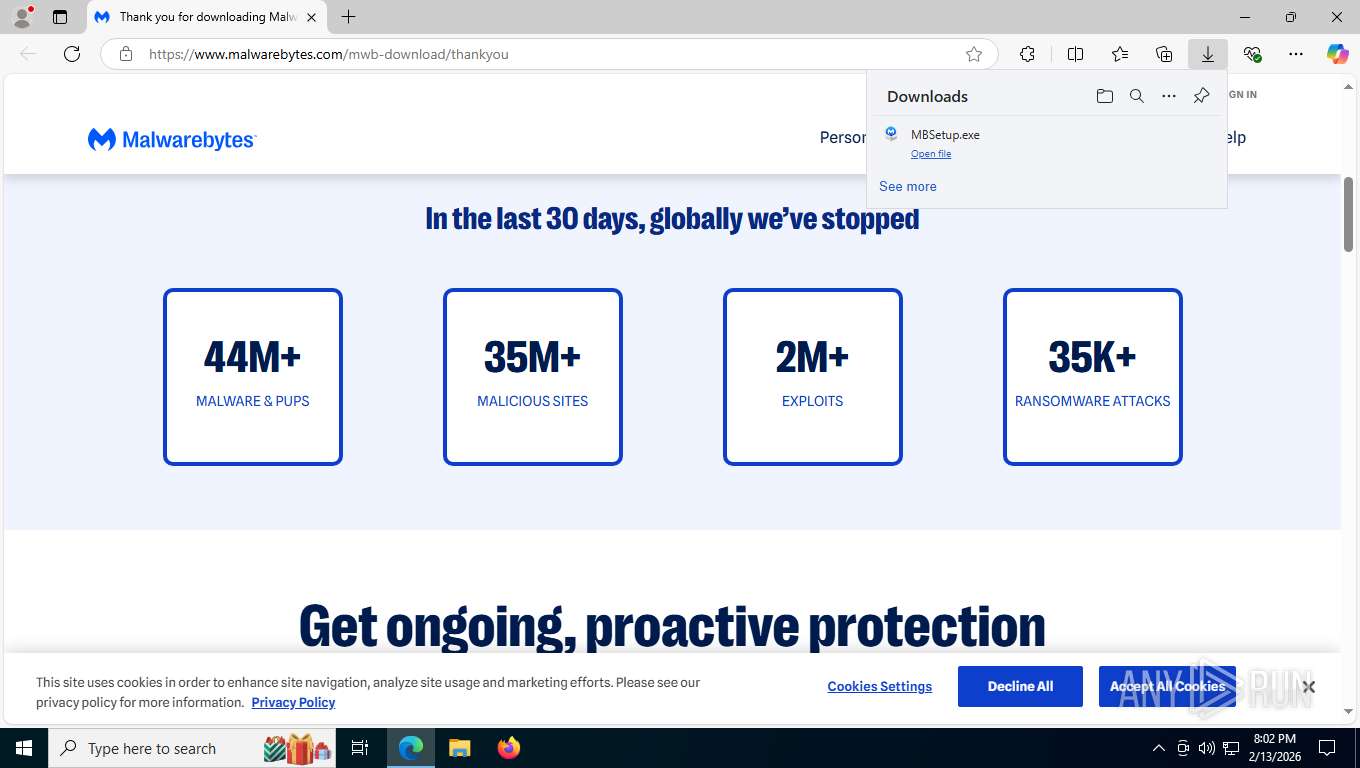Viewport: 1360px width, 768px height.
Task: Open File Explorer from taskbar
Action: [459, 748]
